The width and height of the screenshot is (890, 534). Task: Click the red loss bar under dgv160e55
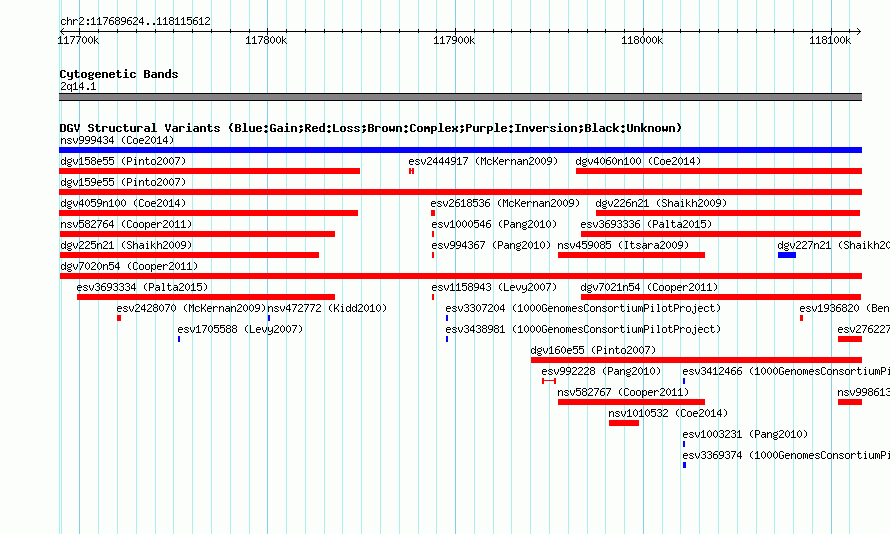(696, 360)
